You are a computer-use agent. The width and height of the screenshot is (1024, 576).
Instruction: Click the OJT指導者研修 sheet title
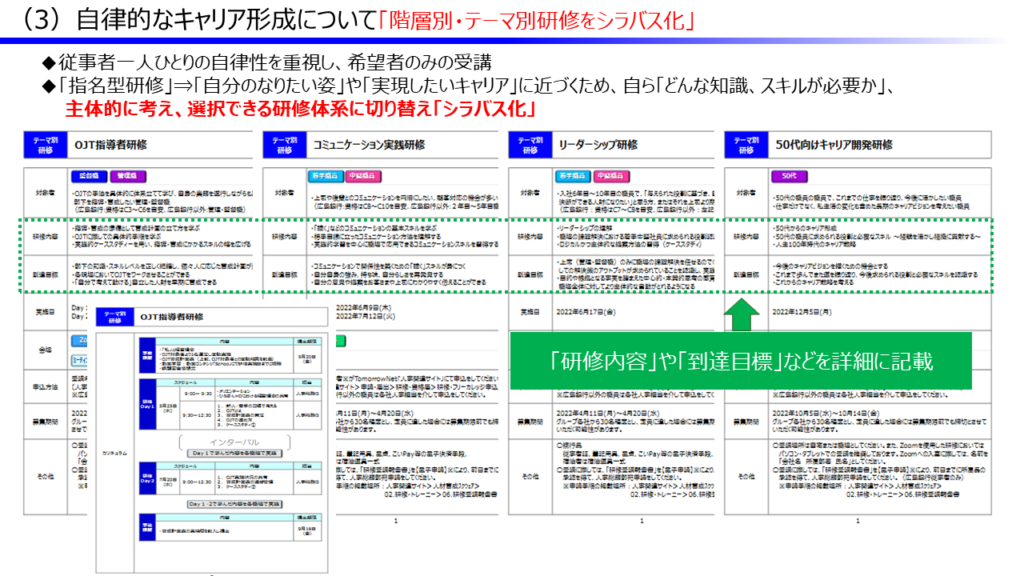(x=104, y=144)
